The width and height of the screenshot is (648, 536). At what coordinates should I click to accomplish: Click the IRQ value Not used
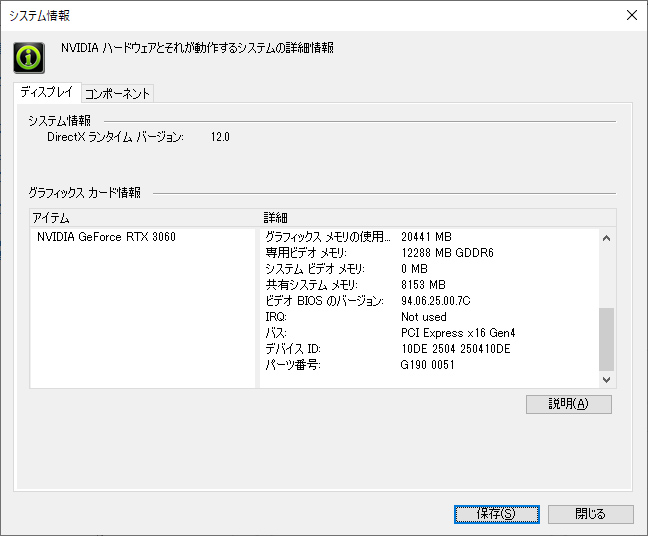pos(424,317)
